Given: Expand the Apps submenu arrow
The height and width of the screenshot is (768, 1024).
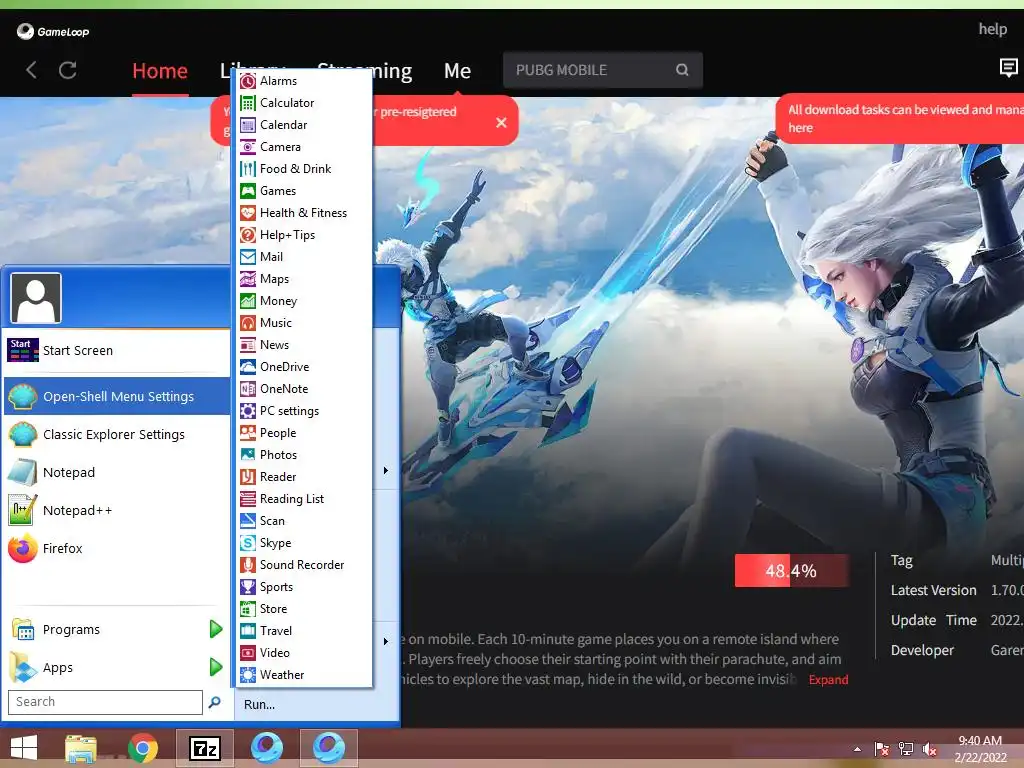Looking at the screenshot, I should click(216, 667).
